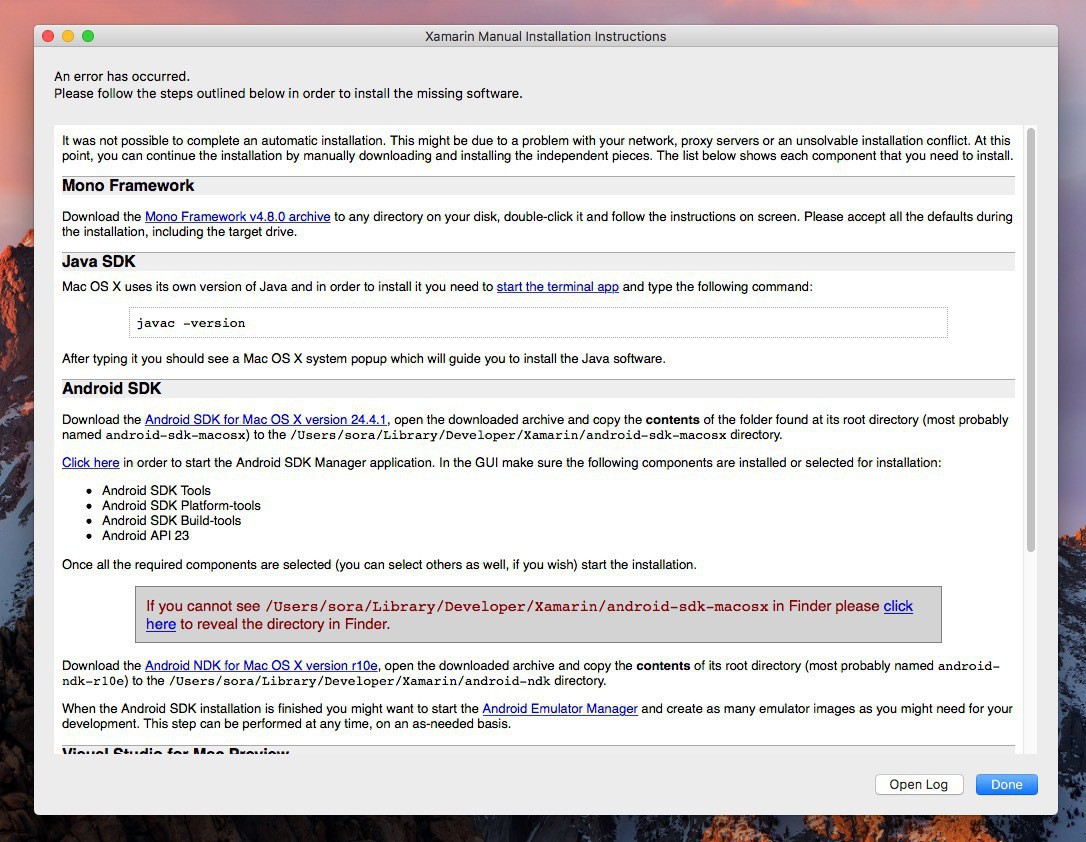Open Android SDK for Mac OS X download link
Screen dimensions: 1086x842
point(266,420)
